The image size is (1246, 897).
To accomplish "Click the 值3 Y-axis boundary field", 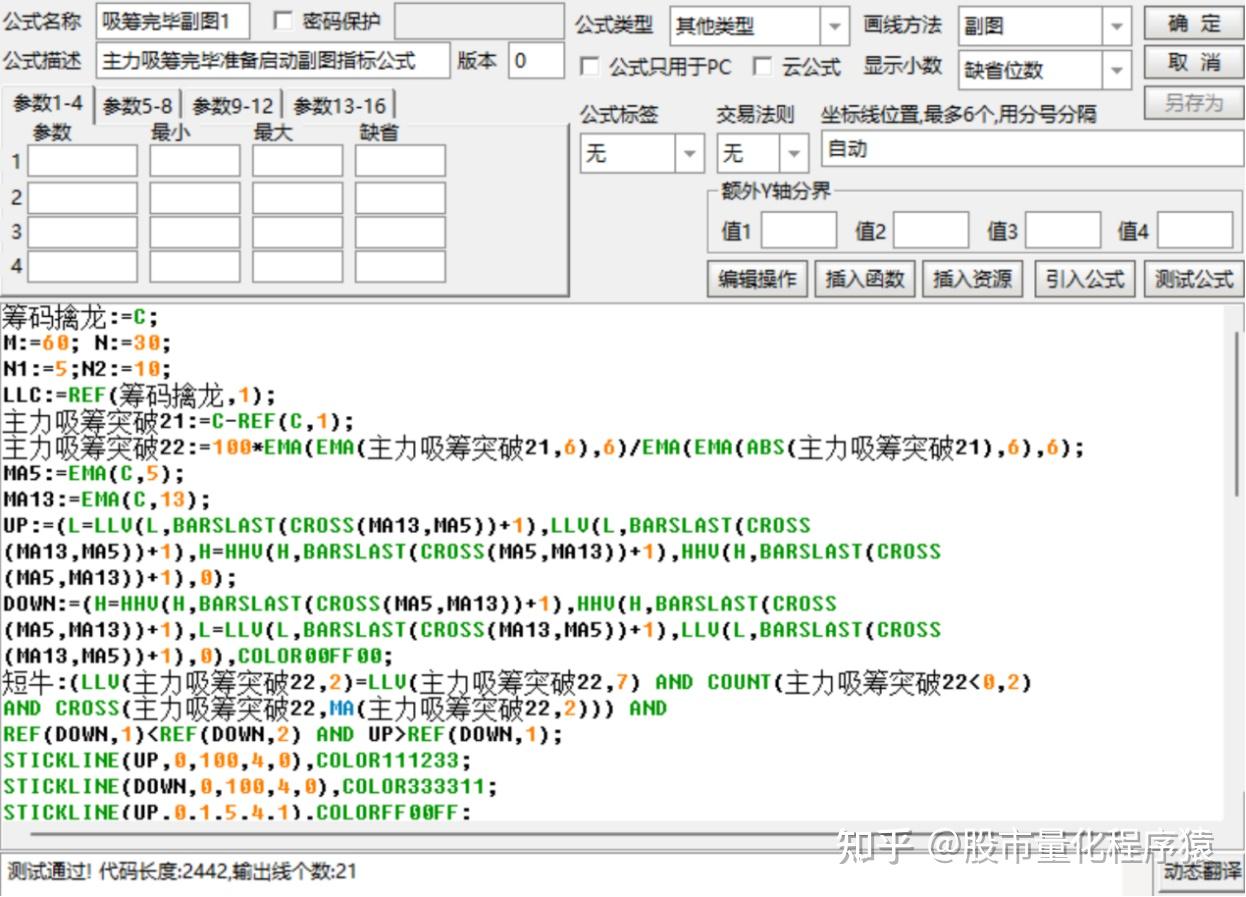I will pos(1063,230).
